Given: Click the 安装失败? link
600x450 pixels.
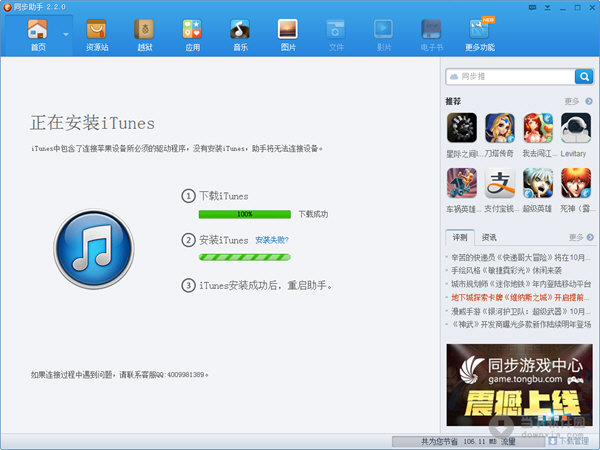Looking at the screenshot, I should pyautogui.click(x=272, y=240).
